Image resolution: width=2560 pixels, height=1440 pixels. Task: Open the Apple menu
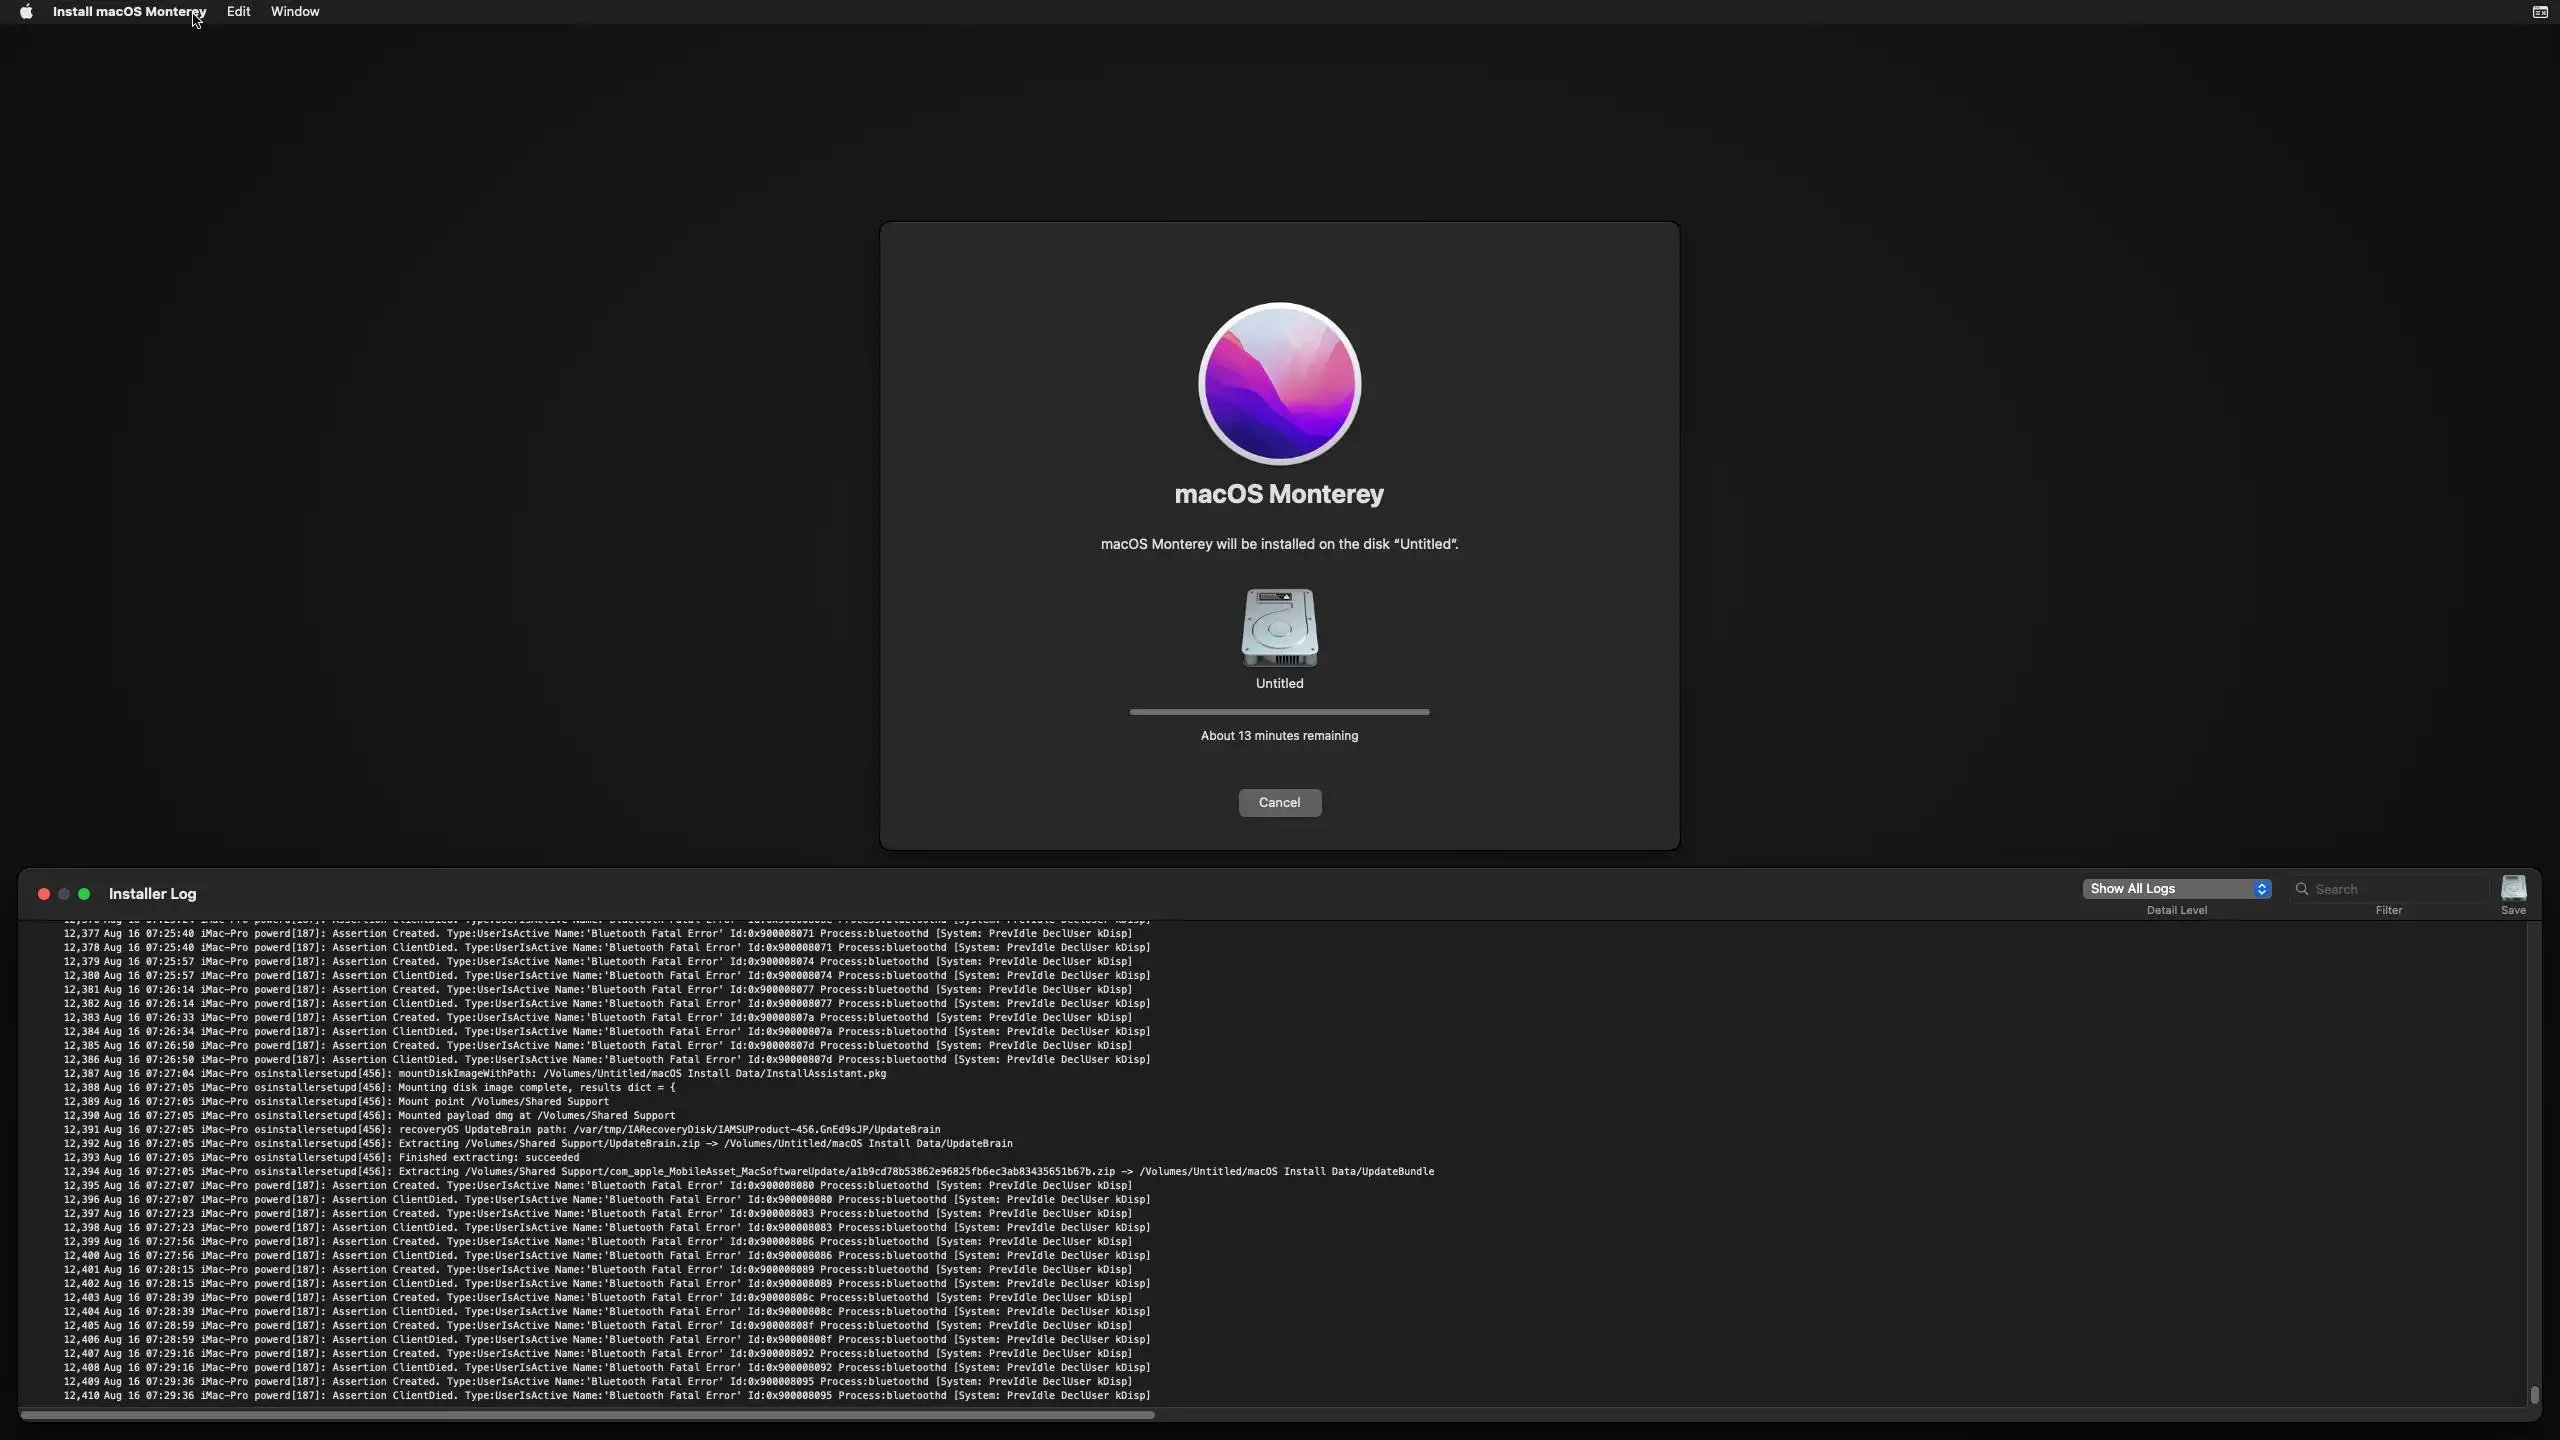26,12
